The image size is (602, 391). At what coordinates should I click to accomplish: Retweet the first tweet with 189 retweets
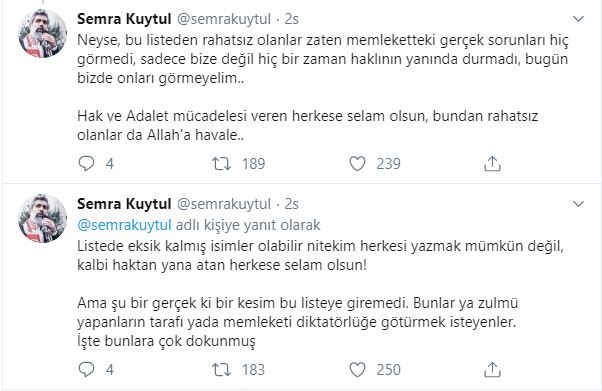(x=222, y=164)
